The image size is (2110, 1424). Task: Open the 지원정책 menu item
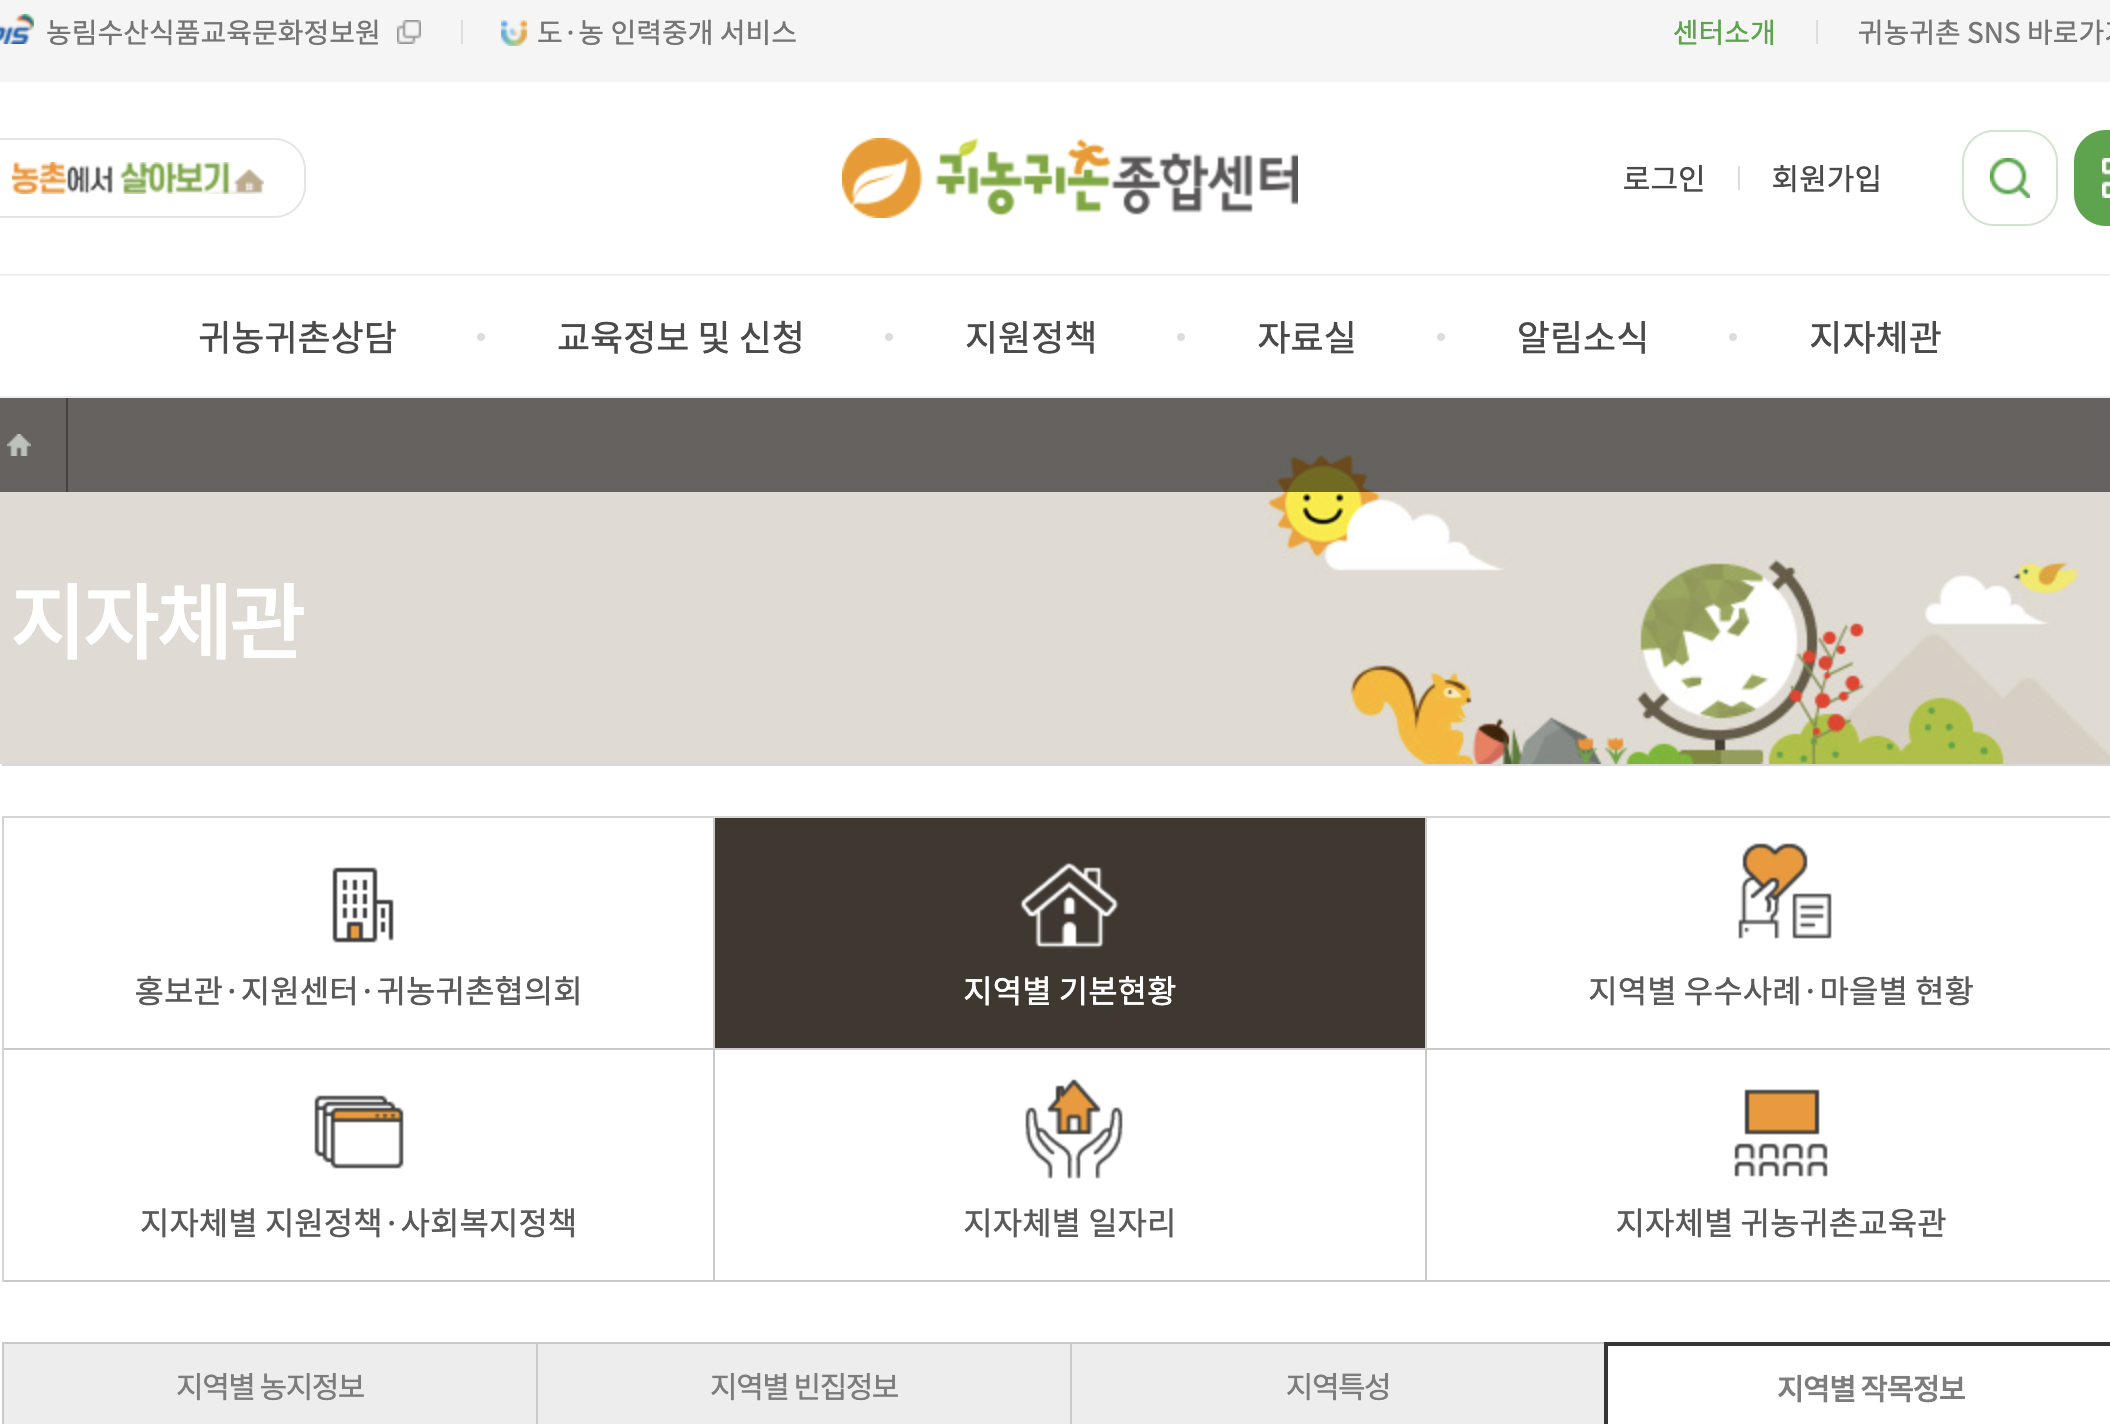pyautogui.click(x=1030, y=337)
